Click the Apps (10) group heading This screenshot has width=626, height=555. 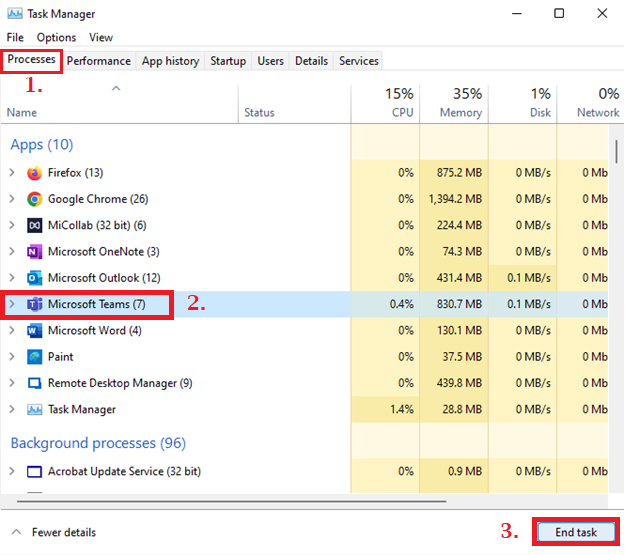pyautogui.click(x=42, y=145)
